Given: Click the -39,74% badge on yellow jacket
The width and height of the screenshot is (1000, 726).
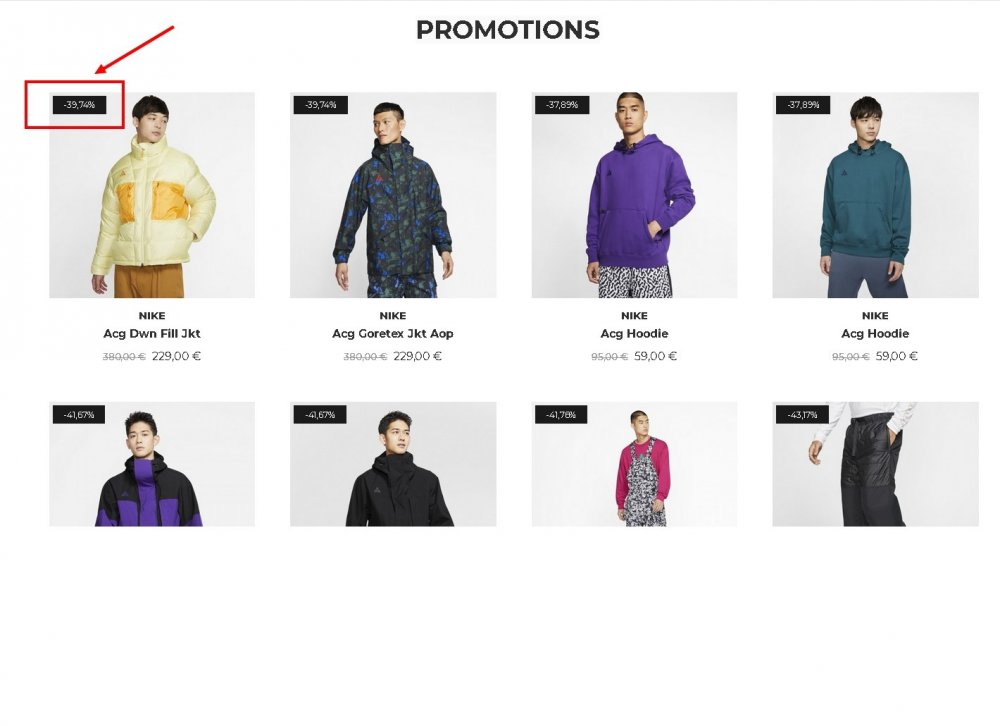Looking at the screenshot, I should pos(79,105).
